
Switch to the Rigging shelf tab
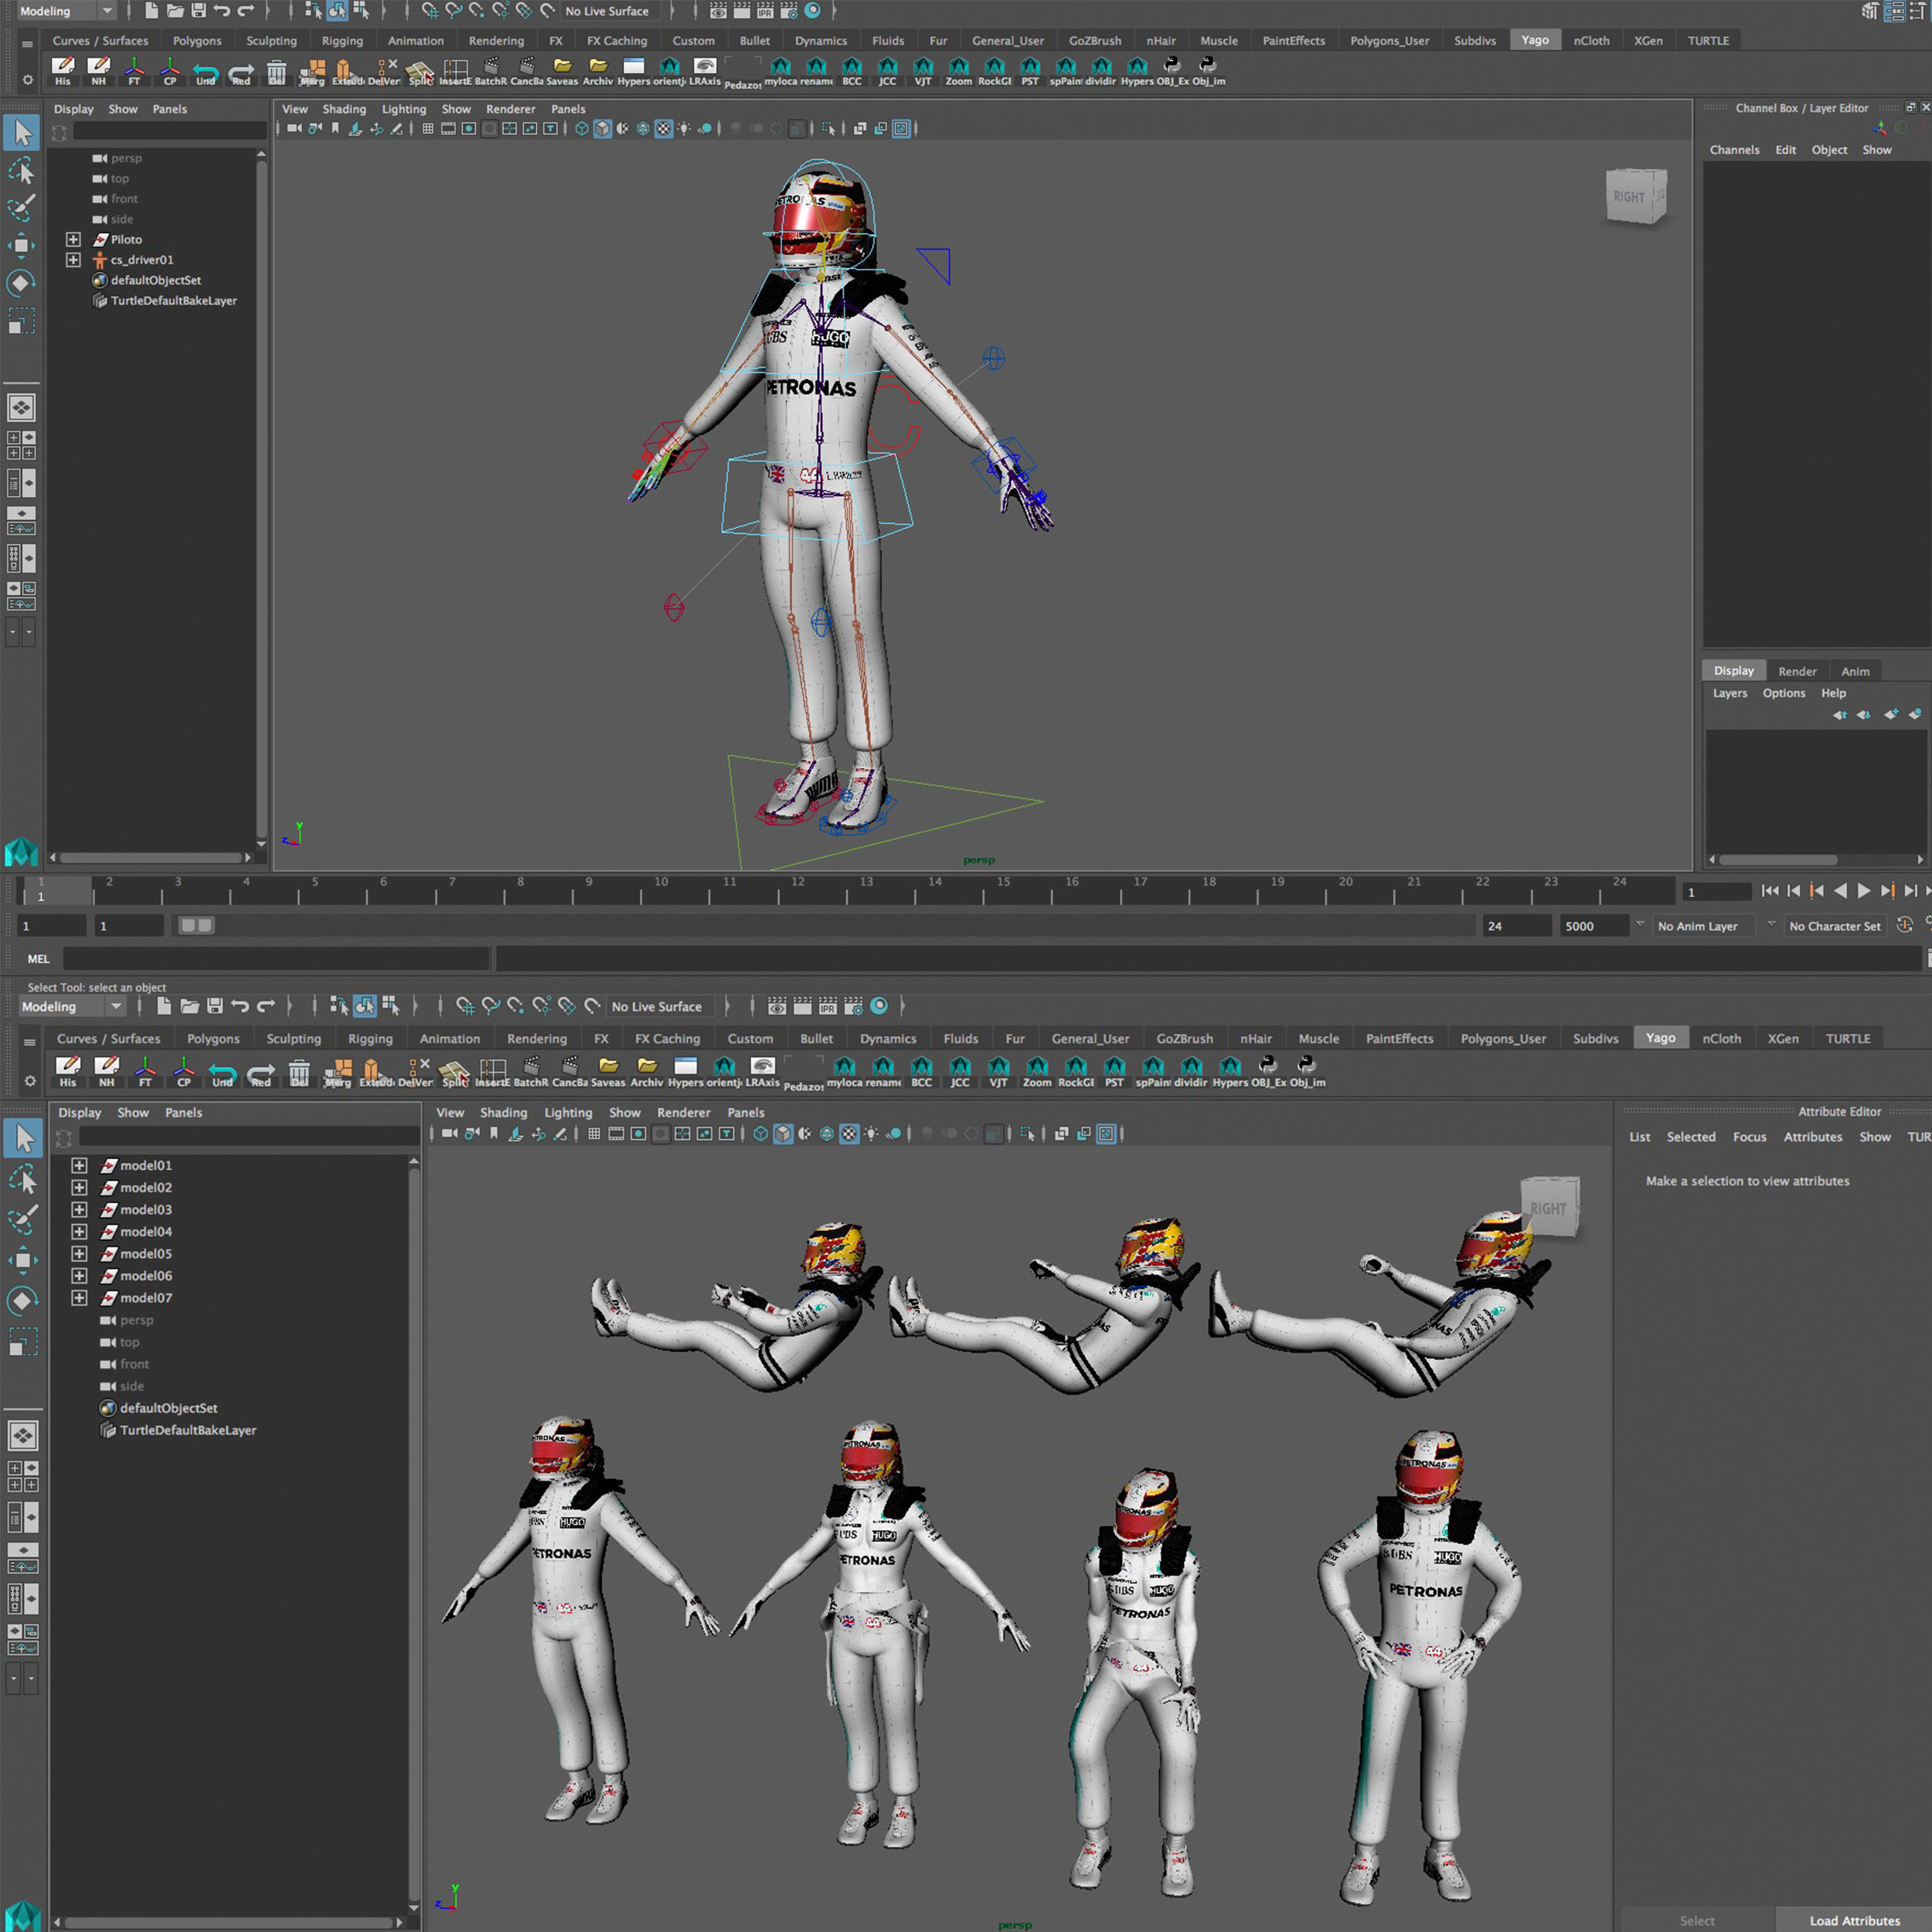click(342, 41)
